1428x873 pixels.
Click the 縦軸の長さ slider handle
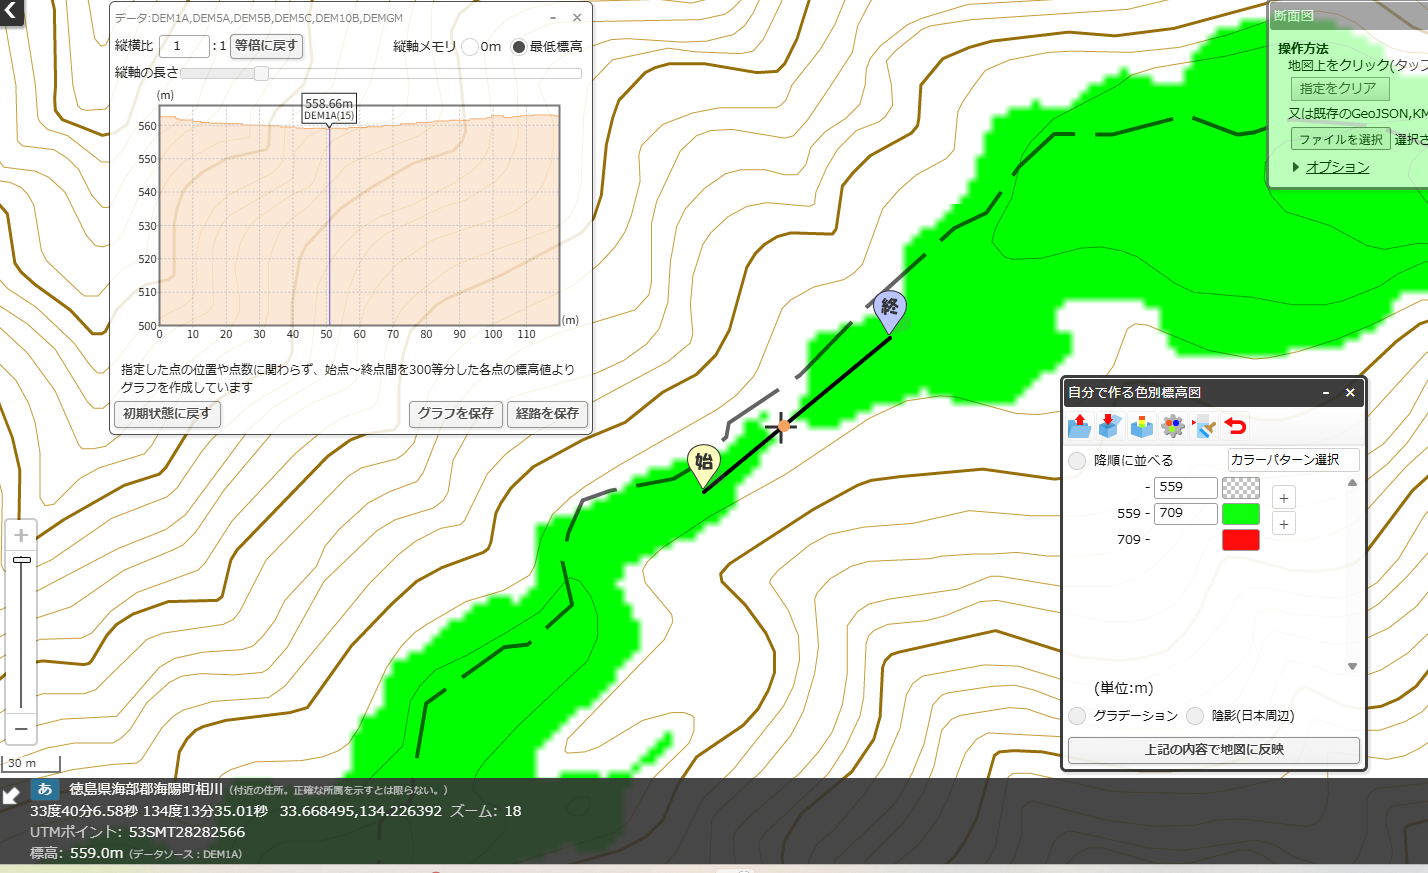click(261, 73)
